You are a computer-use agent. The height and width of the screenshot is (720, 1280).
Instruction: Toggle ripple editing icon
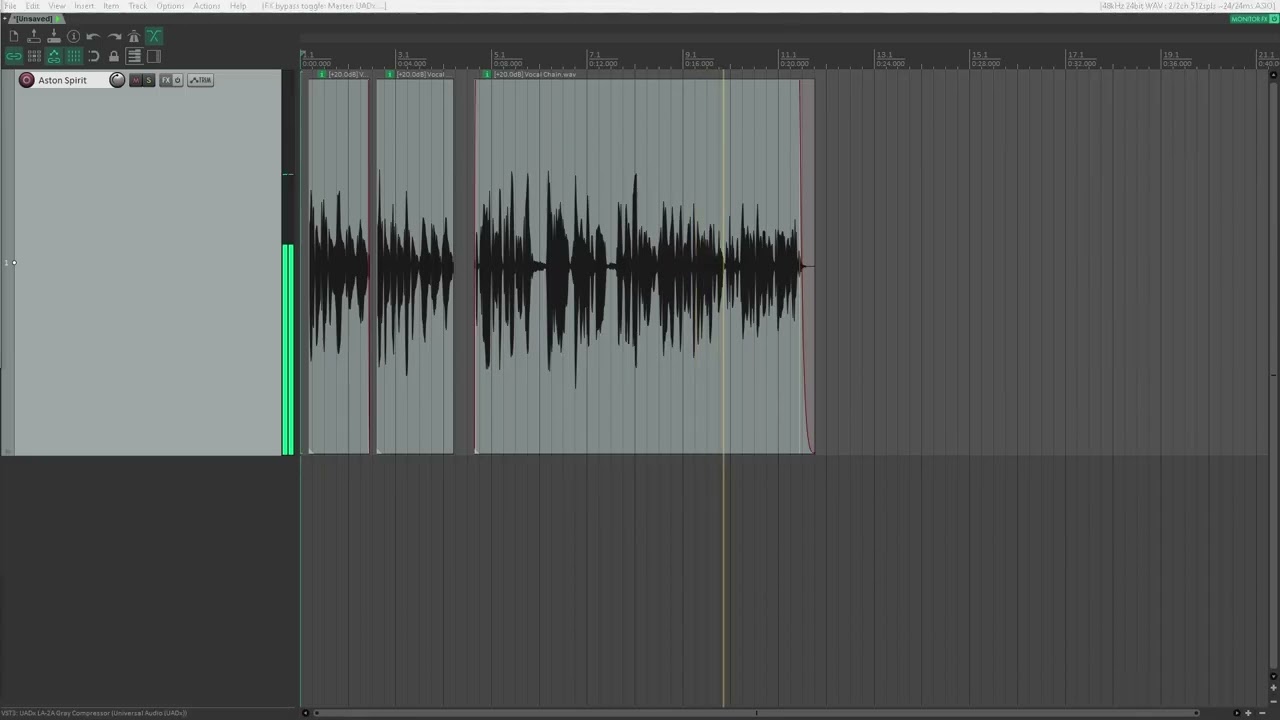(34, 56)
